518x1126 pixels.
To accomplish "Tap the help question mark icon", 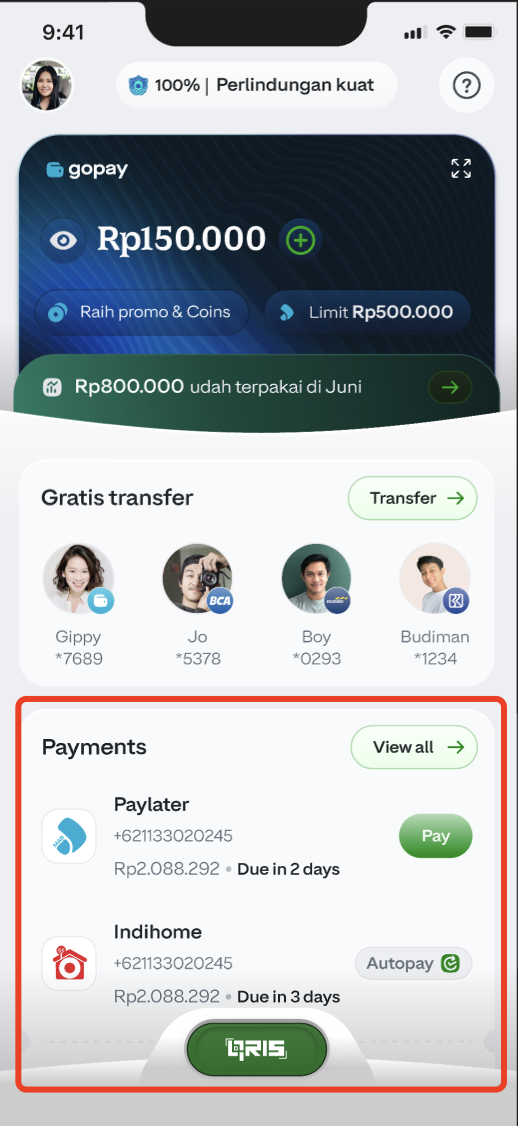I will pyautogui.click(x=466, y=85).
